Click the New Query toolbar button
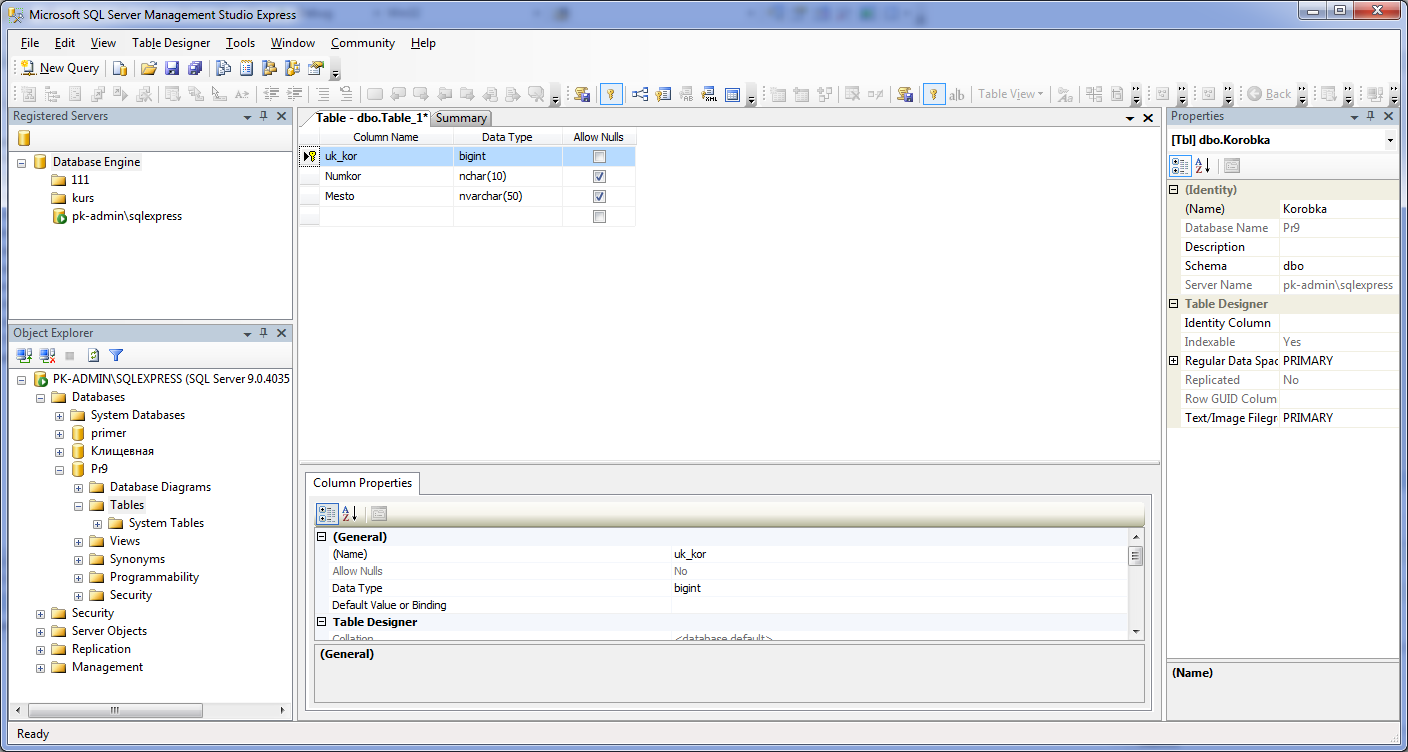The height and width of the screenshot is (752, 1408). click(60, 68)
